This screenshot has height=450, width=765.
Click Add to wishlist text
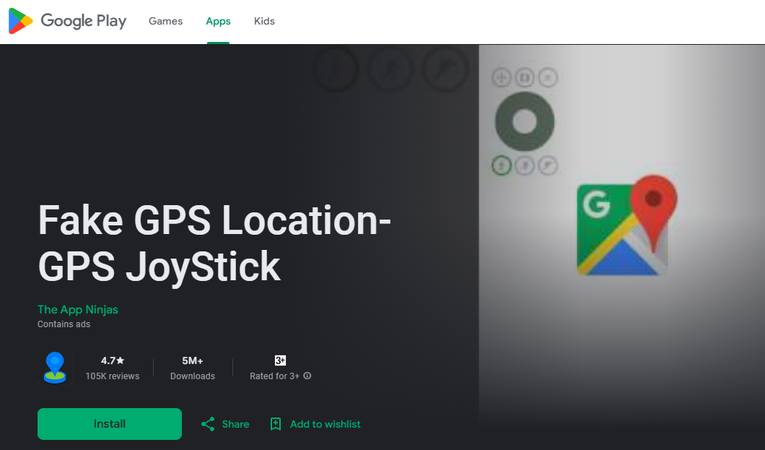click(325, 424)
